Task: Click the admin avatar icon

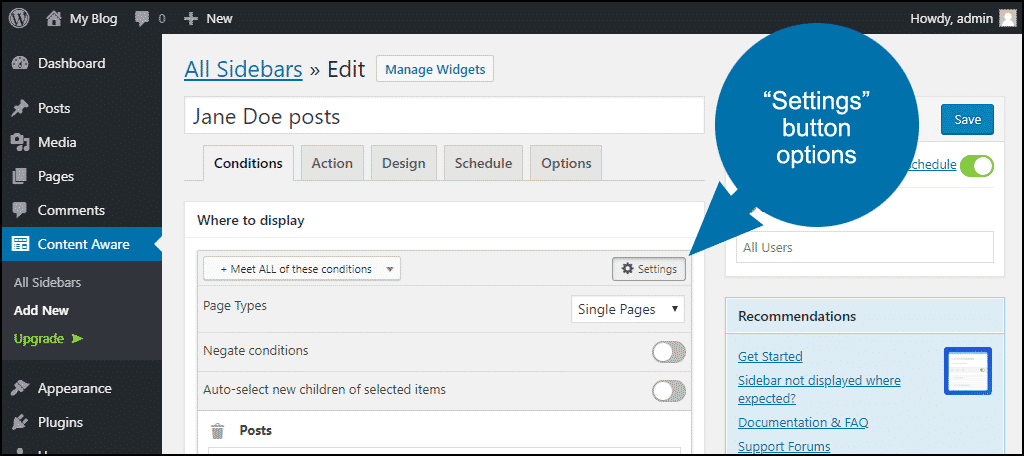Action: coord(1008,19)
